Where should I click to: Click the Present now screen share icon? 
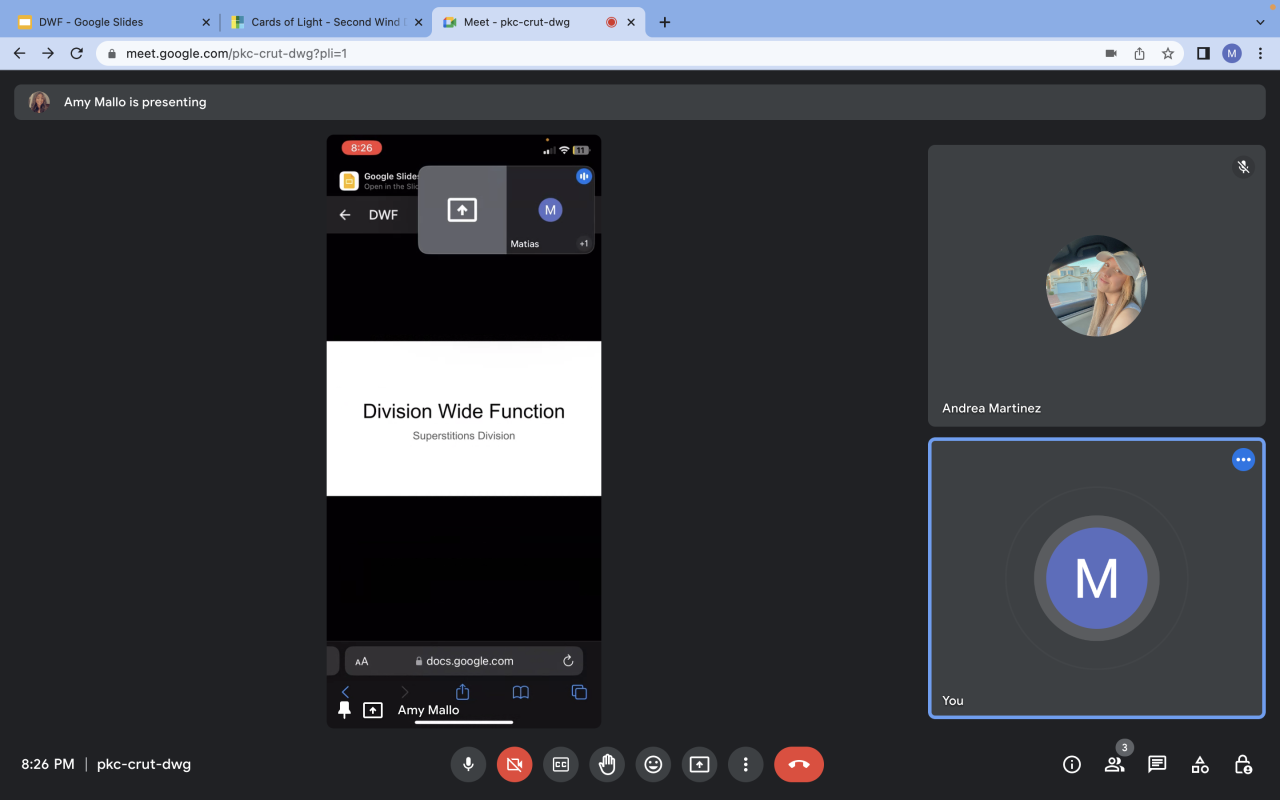700,765
